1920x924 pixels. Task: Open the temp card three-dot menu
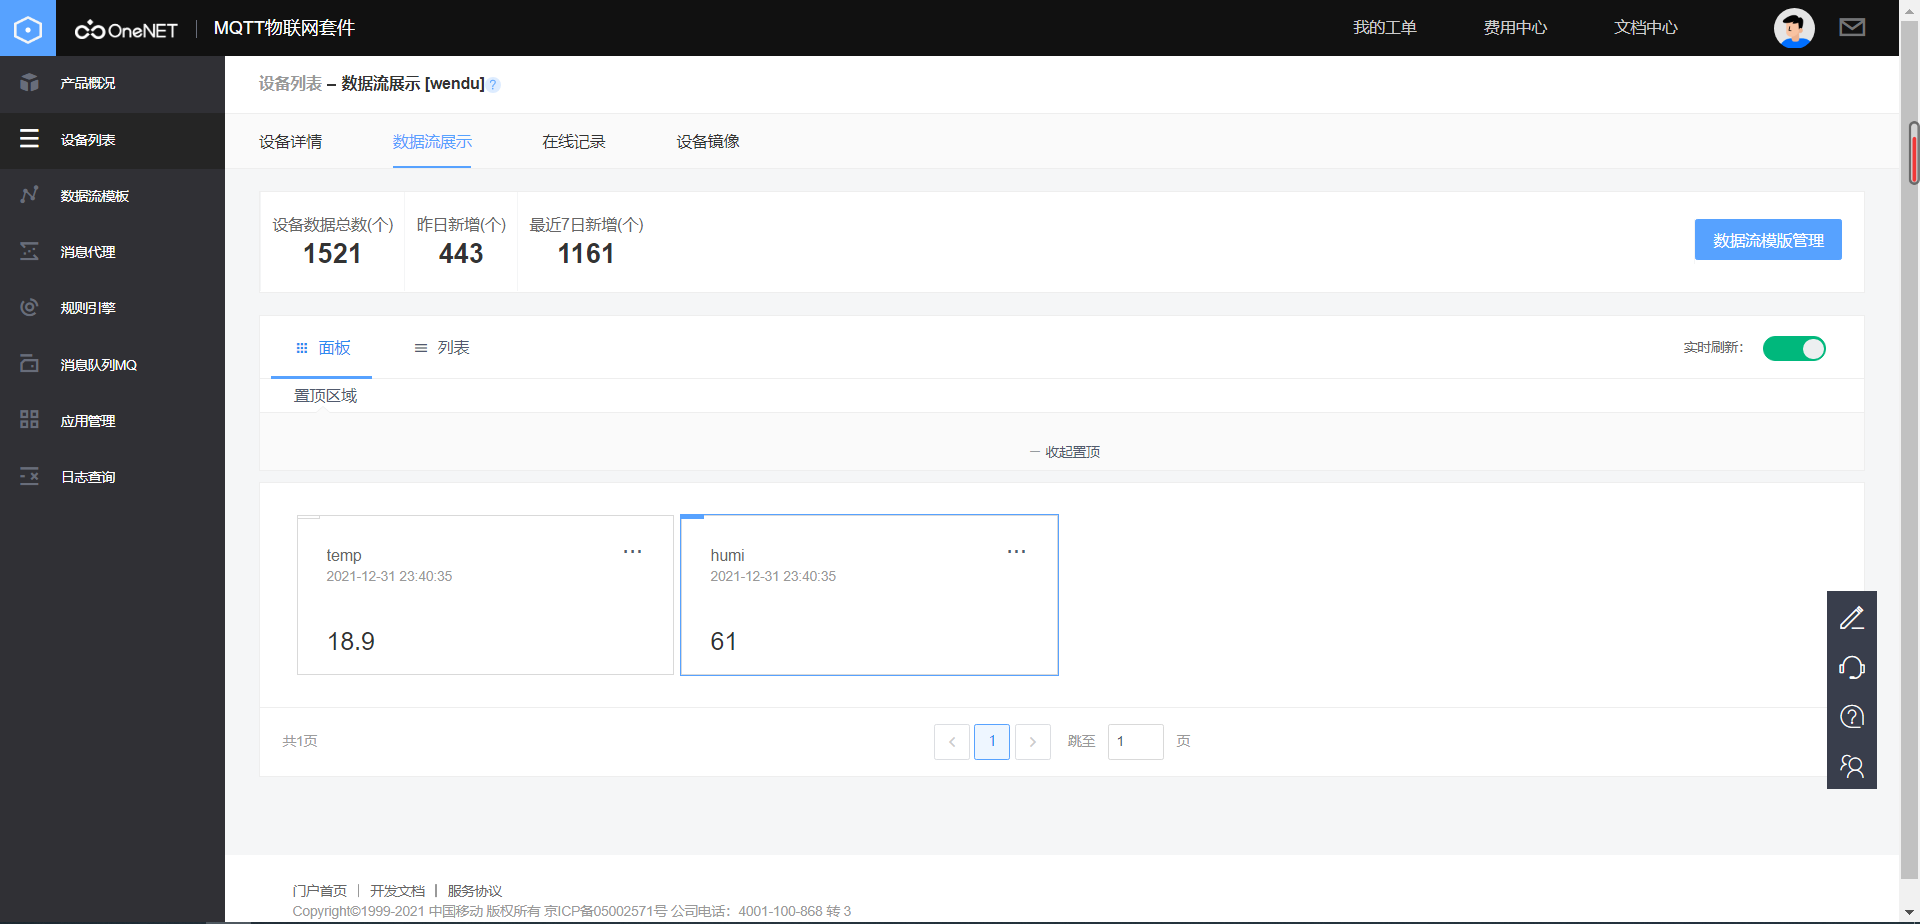pos(633,552)
